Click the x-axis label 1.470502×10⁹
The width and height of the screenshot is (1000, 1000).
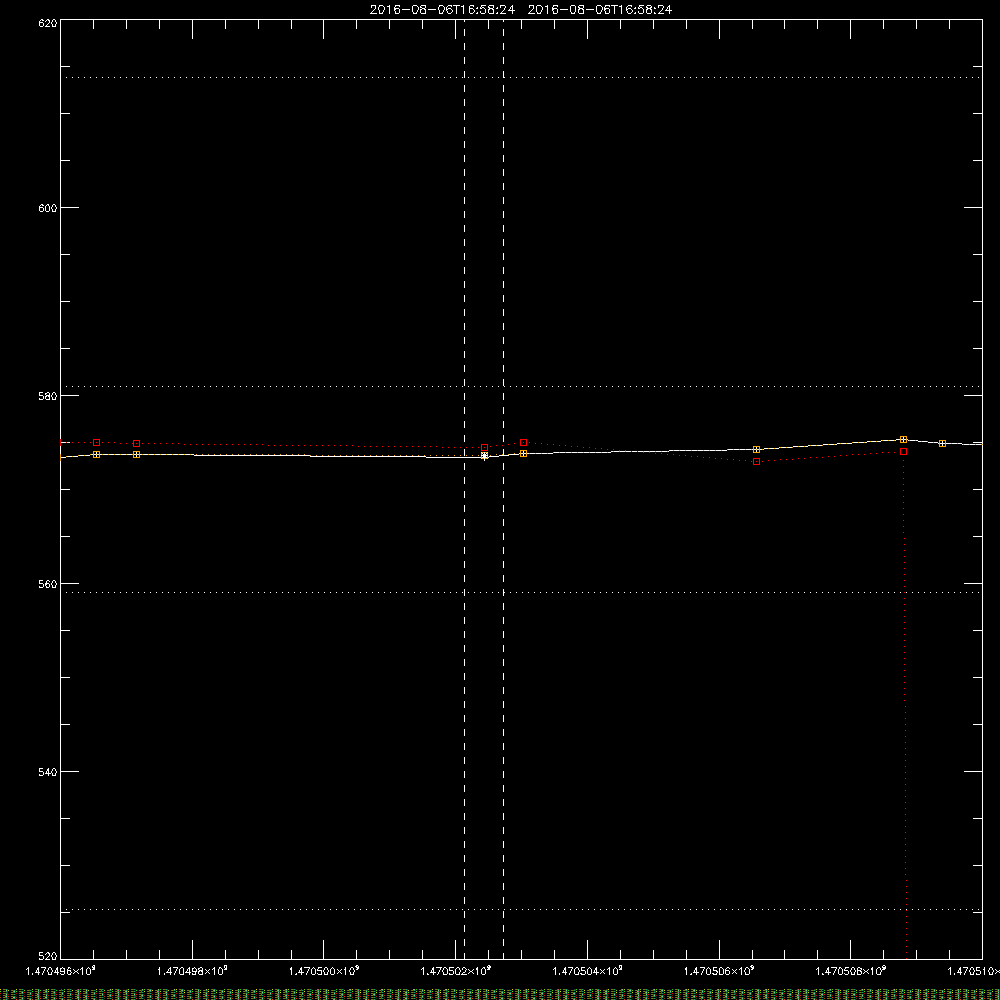(x=456, y=971)
